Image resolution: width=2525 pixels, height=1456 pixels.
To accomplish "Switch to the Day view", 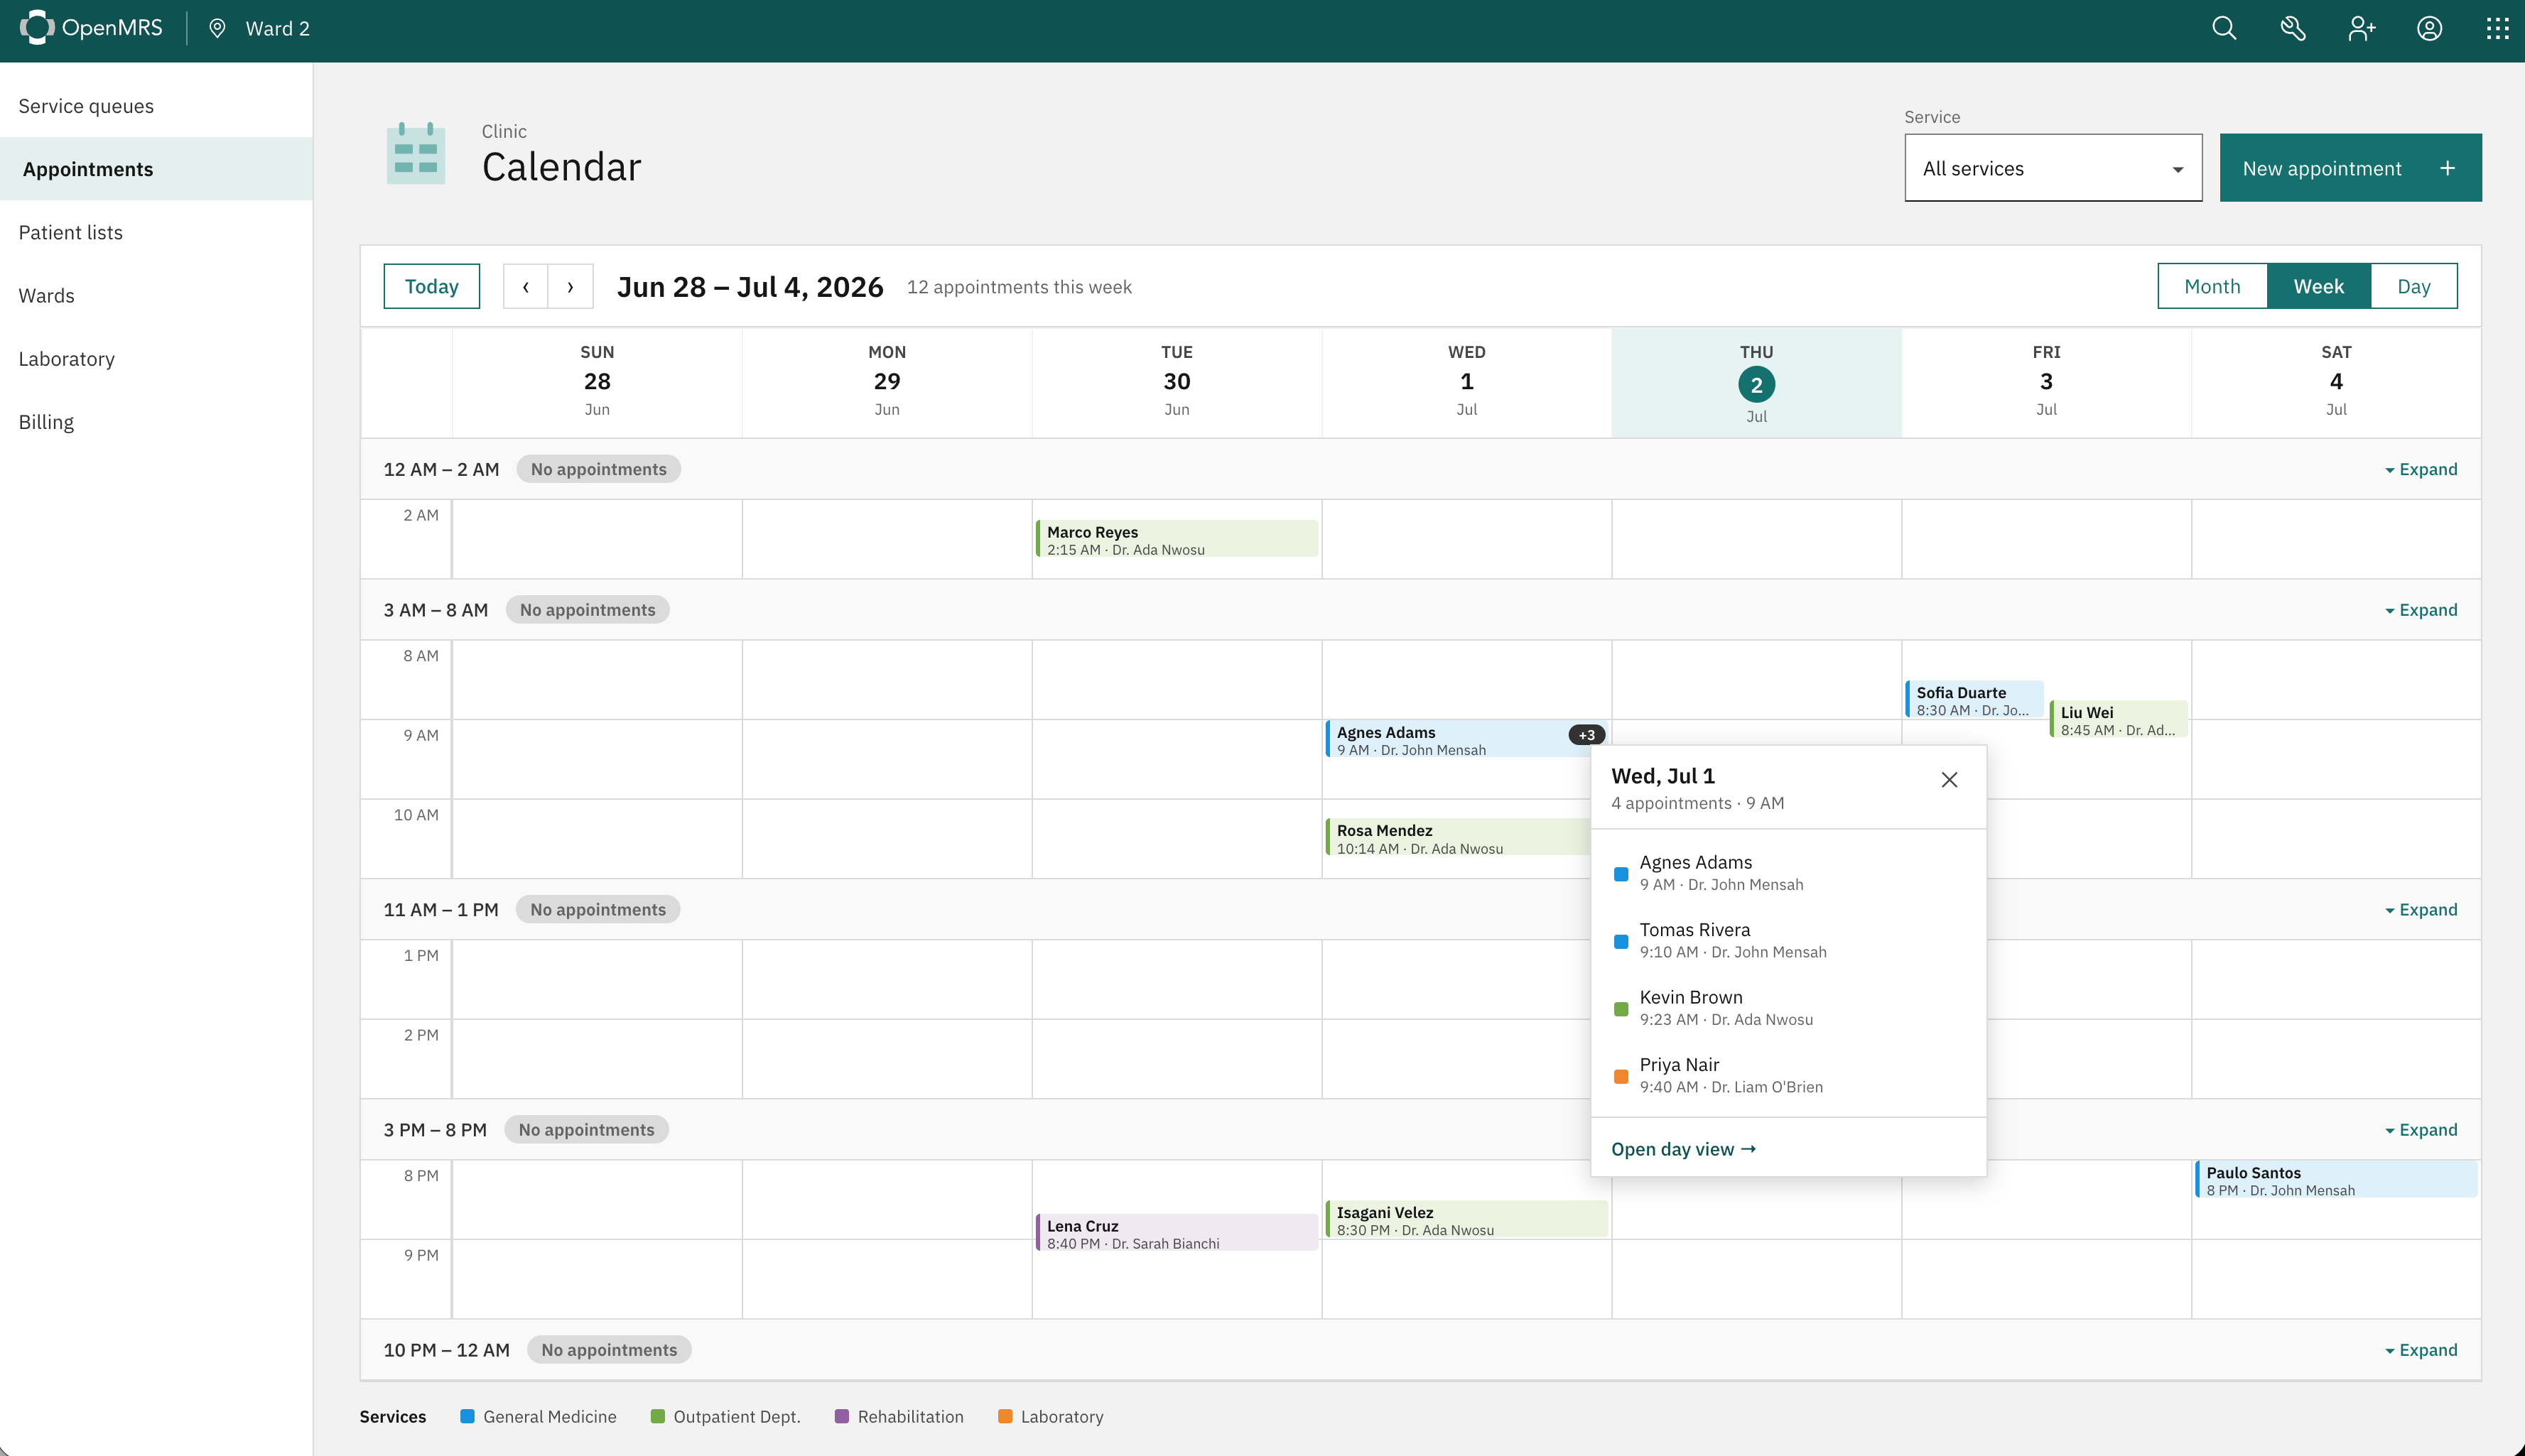I will tap(2413, 286).
